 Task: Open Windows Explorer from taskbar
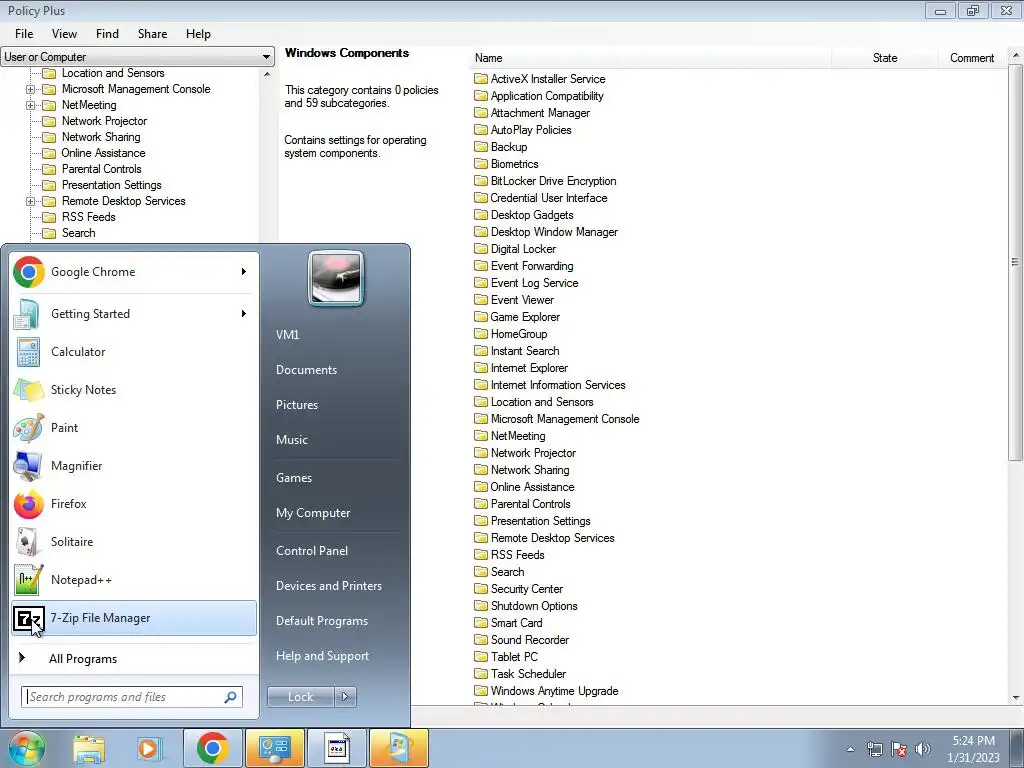click(x=89, y=748)
